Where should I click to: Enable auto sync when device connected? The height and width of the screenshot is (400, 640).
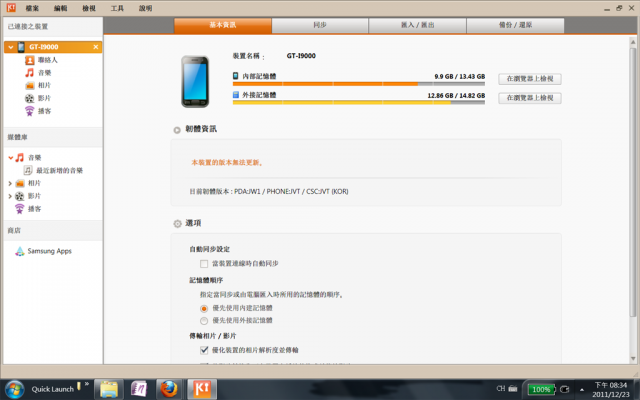204,264
